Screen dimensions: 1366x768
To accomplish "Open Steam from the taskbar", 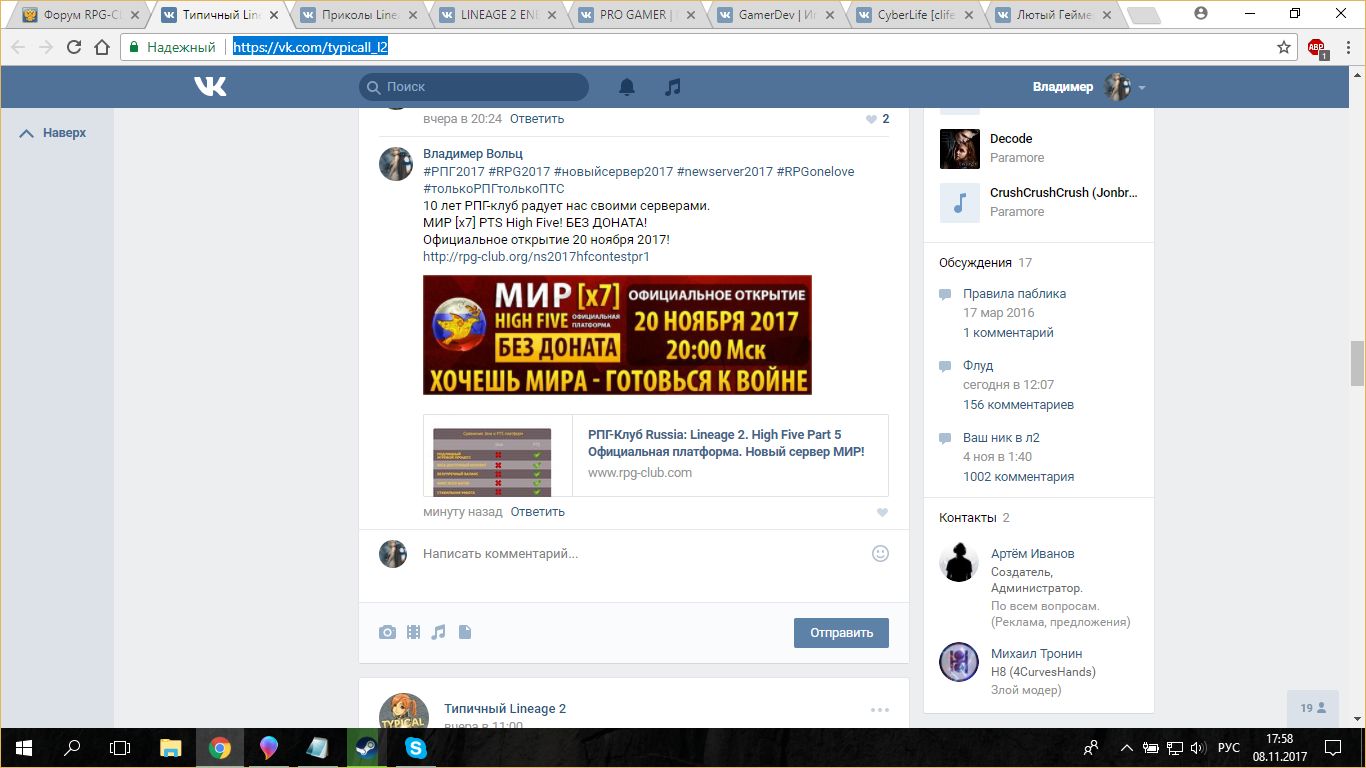I will click(366, 748).
